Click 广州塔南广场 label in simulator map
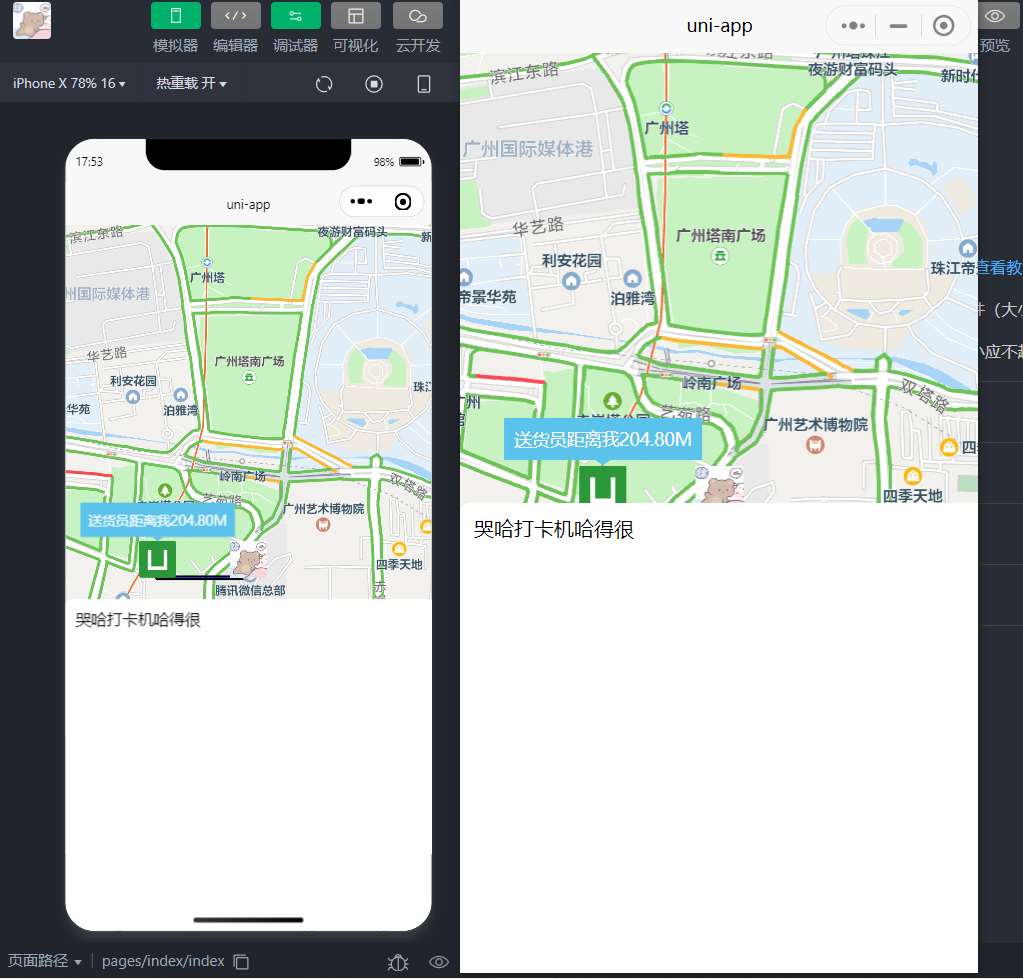The height and width of the screenshot is (979, 1023). tap(249, 361)
